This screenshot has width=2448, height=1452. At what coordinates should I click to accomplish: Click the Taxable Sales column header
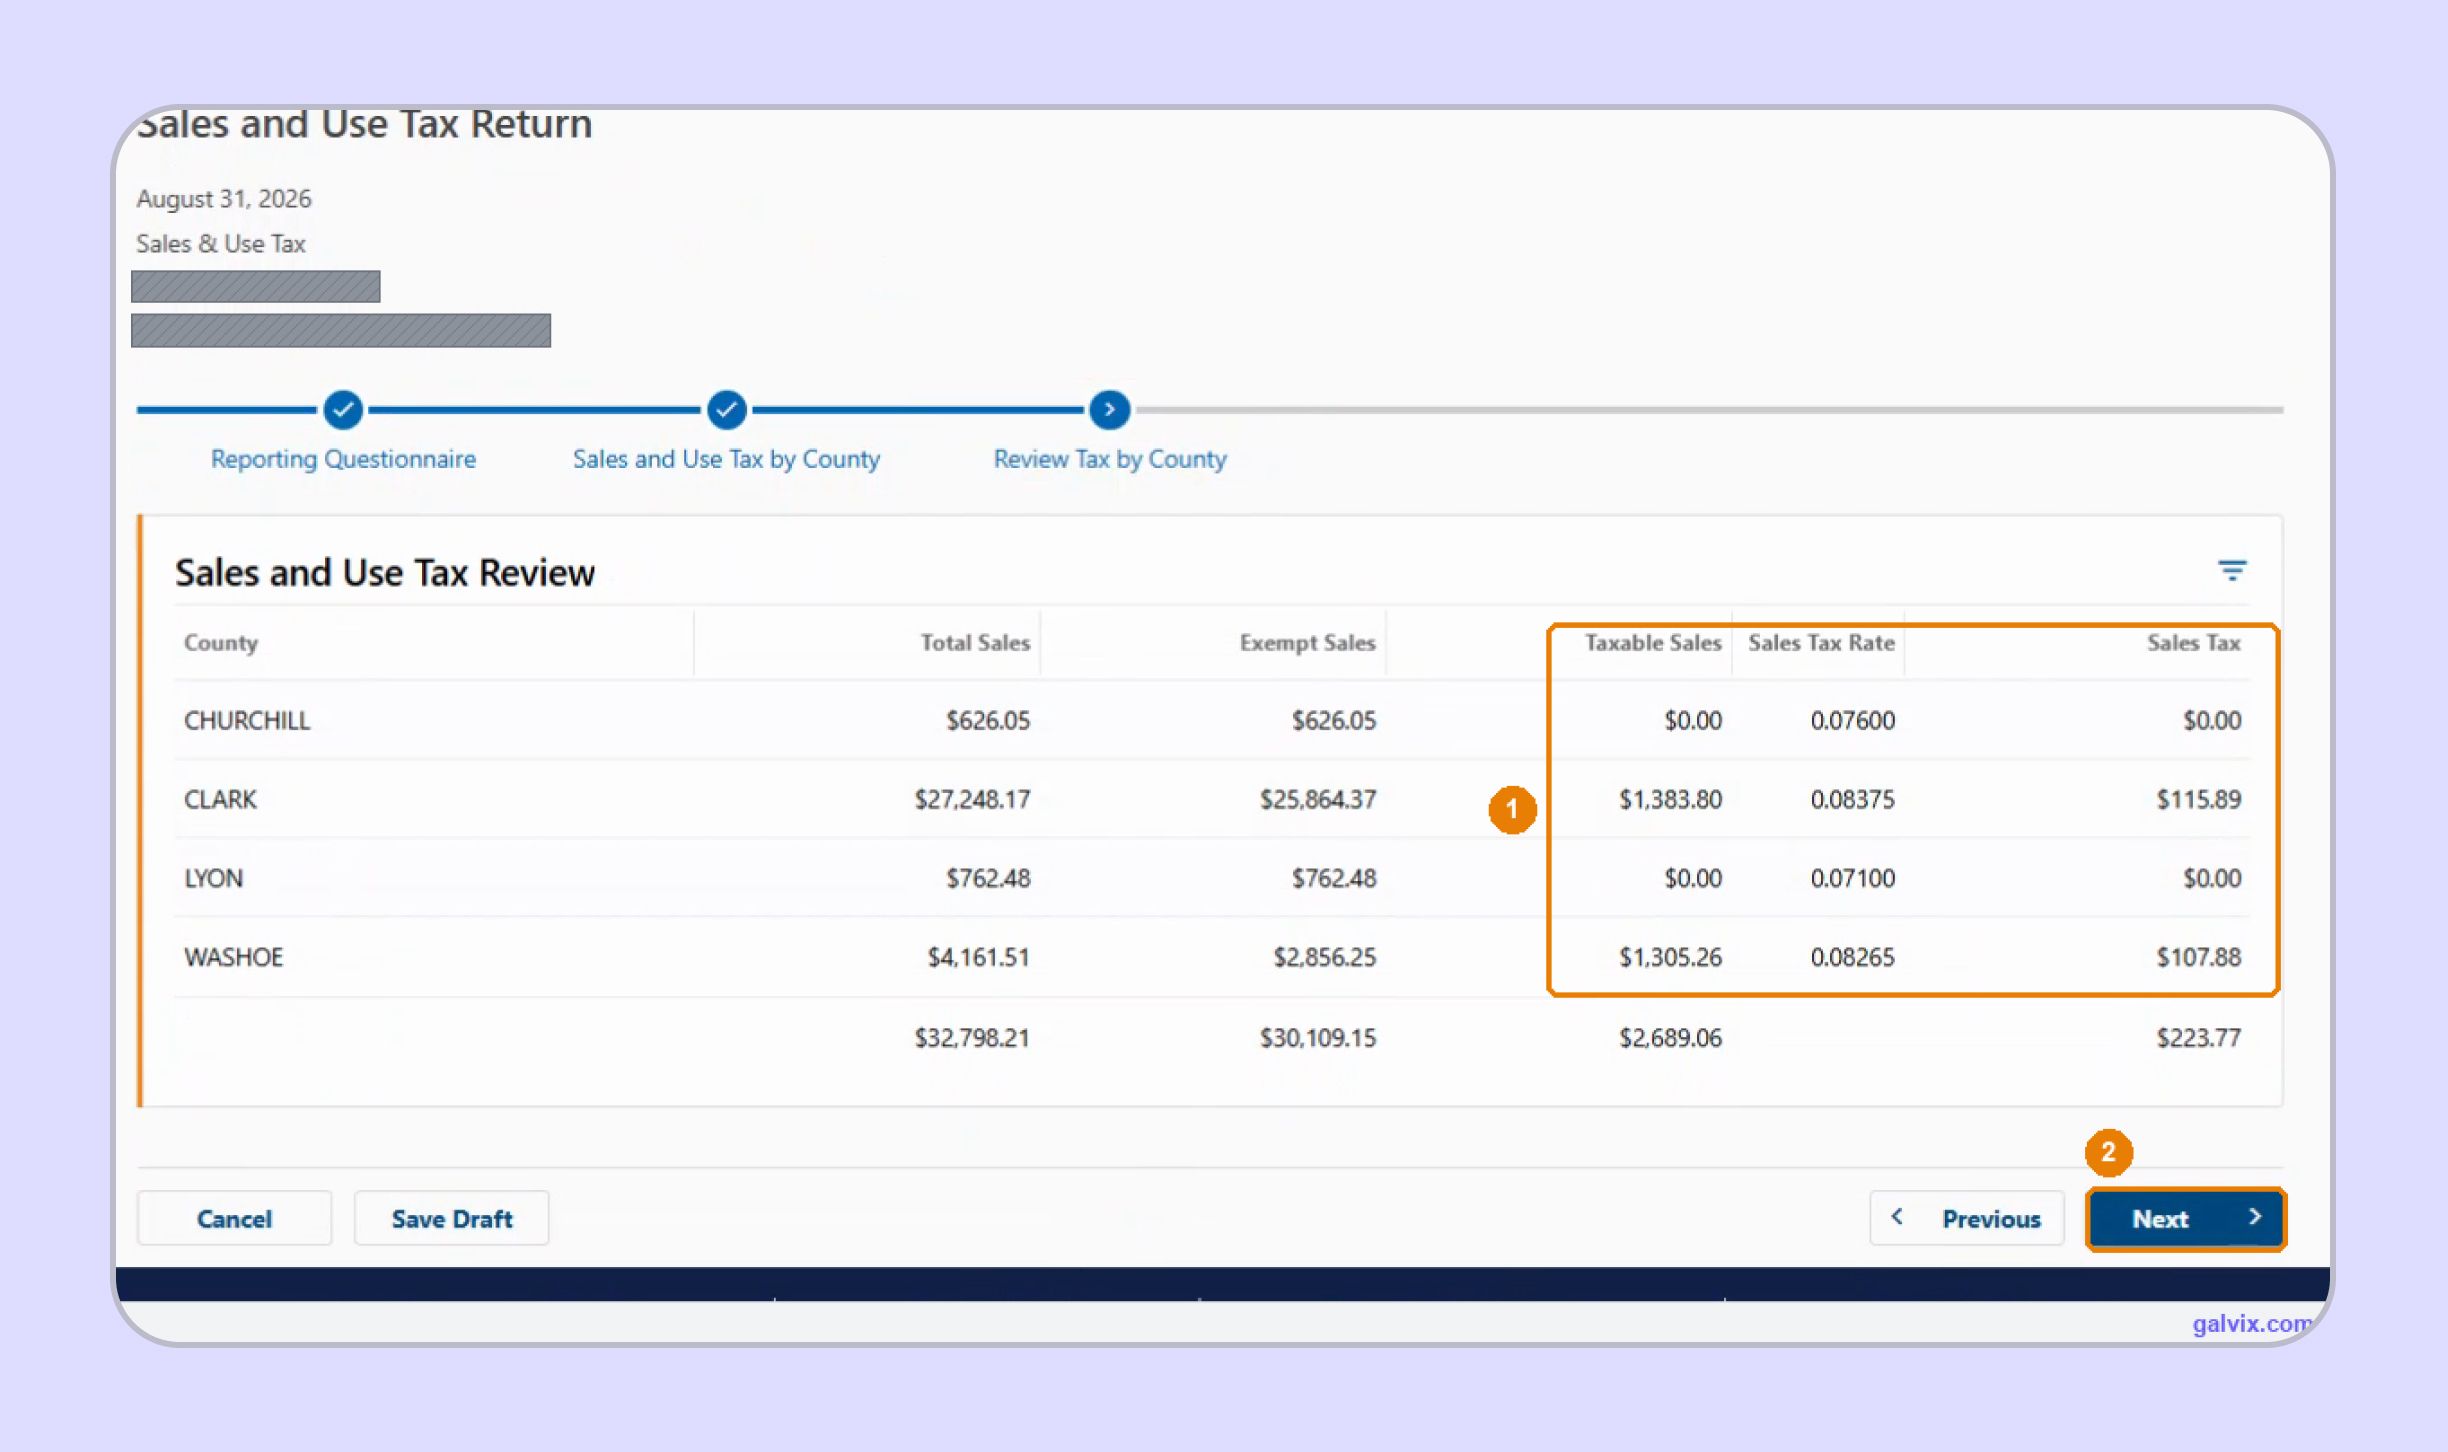(x=1653, y=643)
